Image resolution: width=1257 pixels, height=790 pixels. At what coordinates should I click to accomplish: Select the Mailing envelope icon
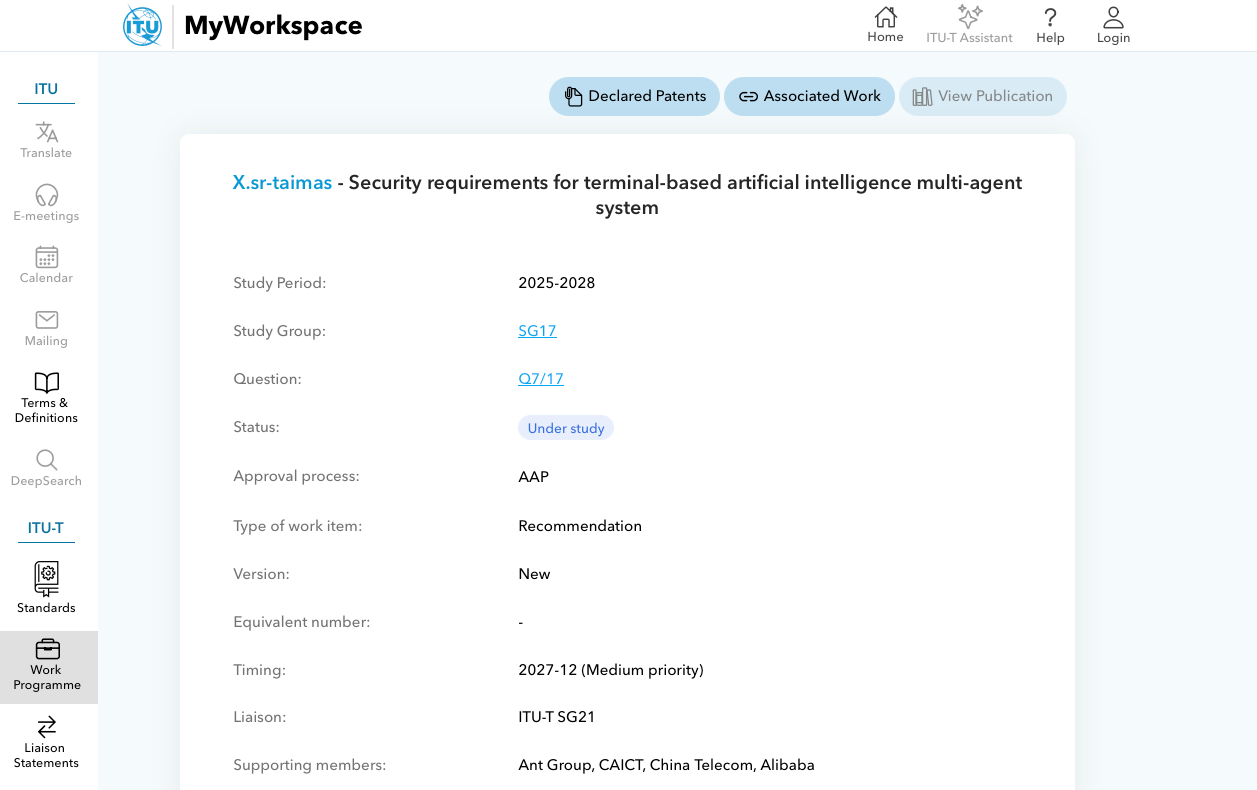tap(46, 320)
